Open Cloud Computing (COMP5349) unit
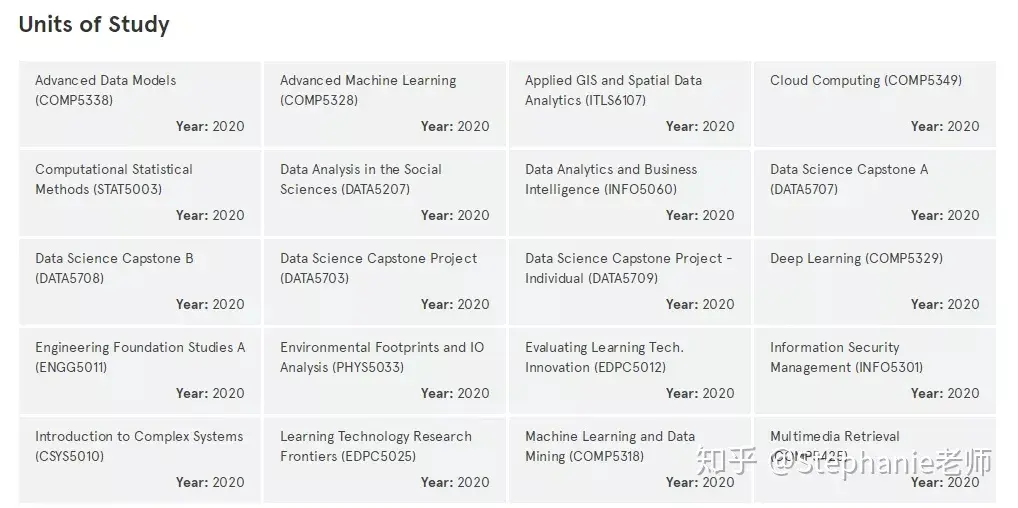1018x508 pixels. [x=875, y=104]
